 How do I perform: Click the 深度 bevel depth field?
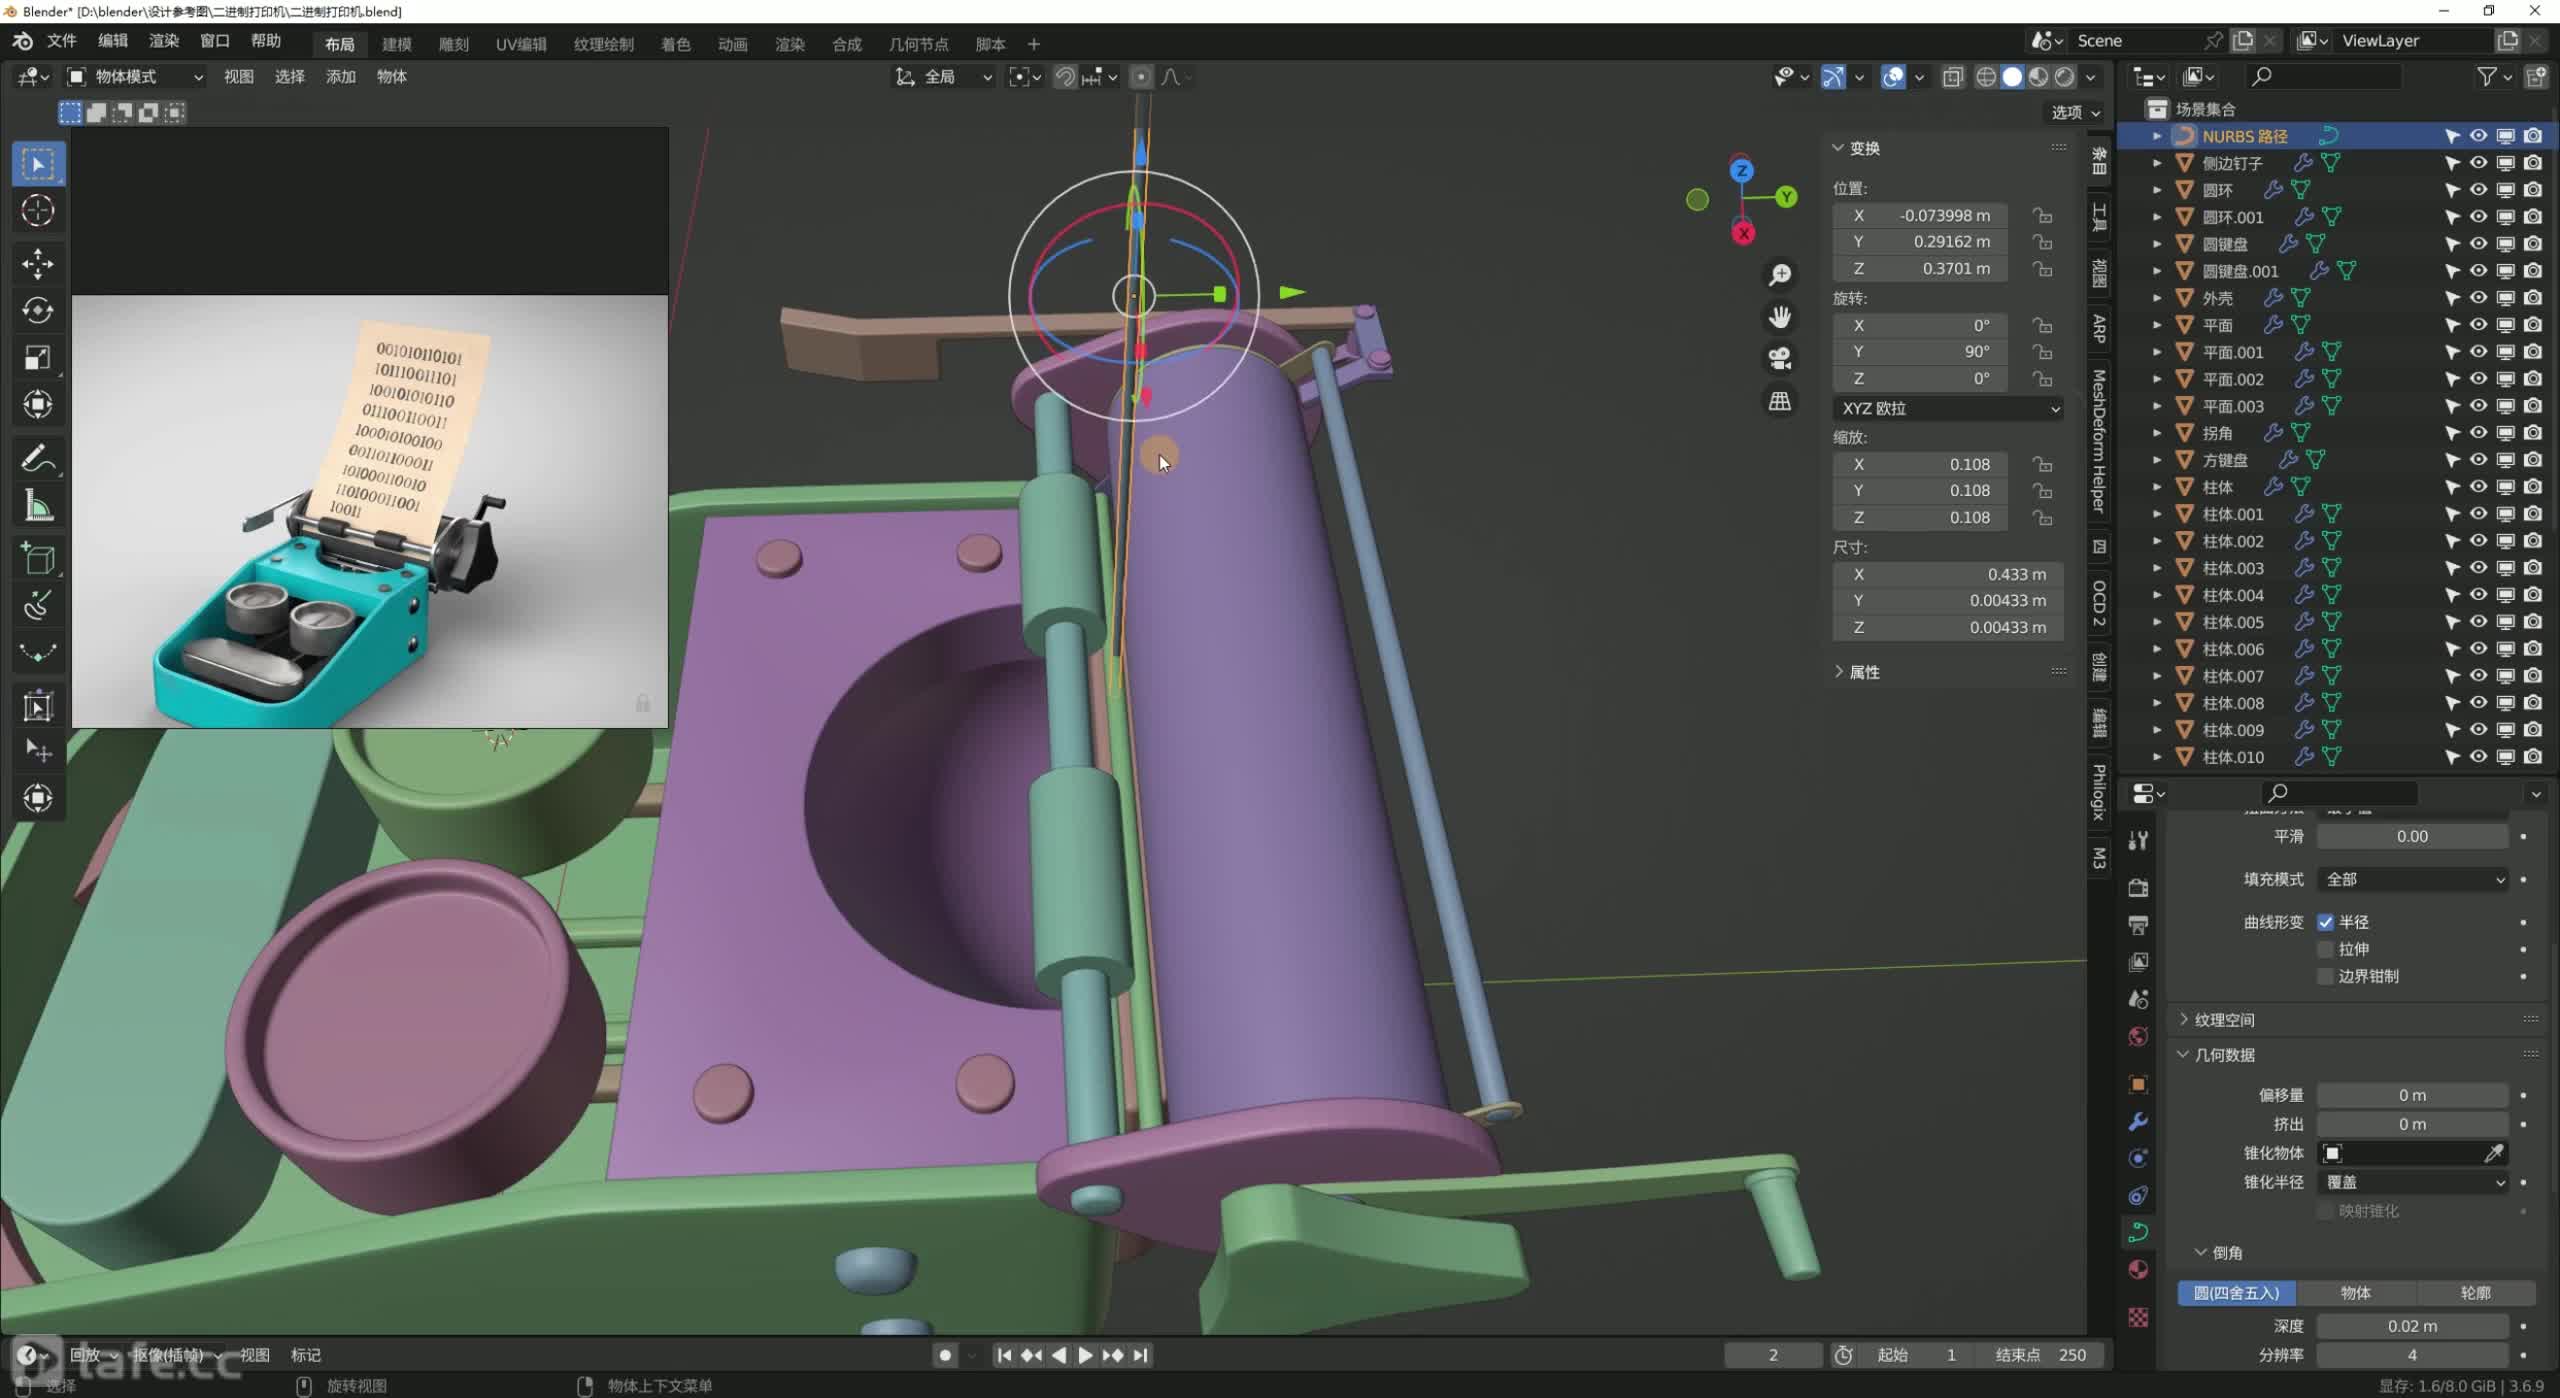[x=2411, y=1326]
